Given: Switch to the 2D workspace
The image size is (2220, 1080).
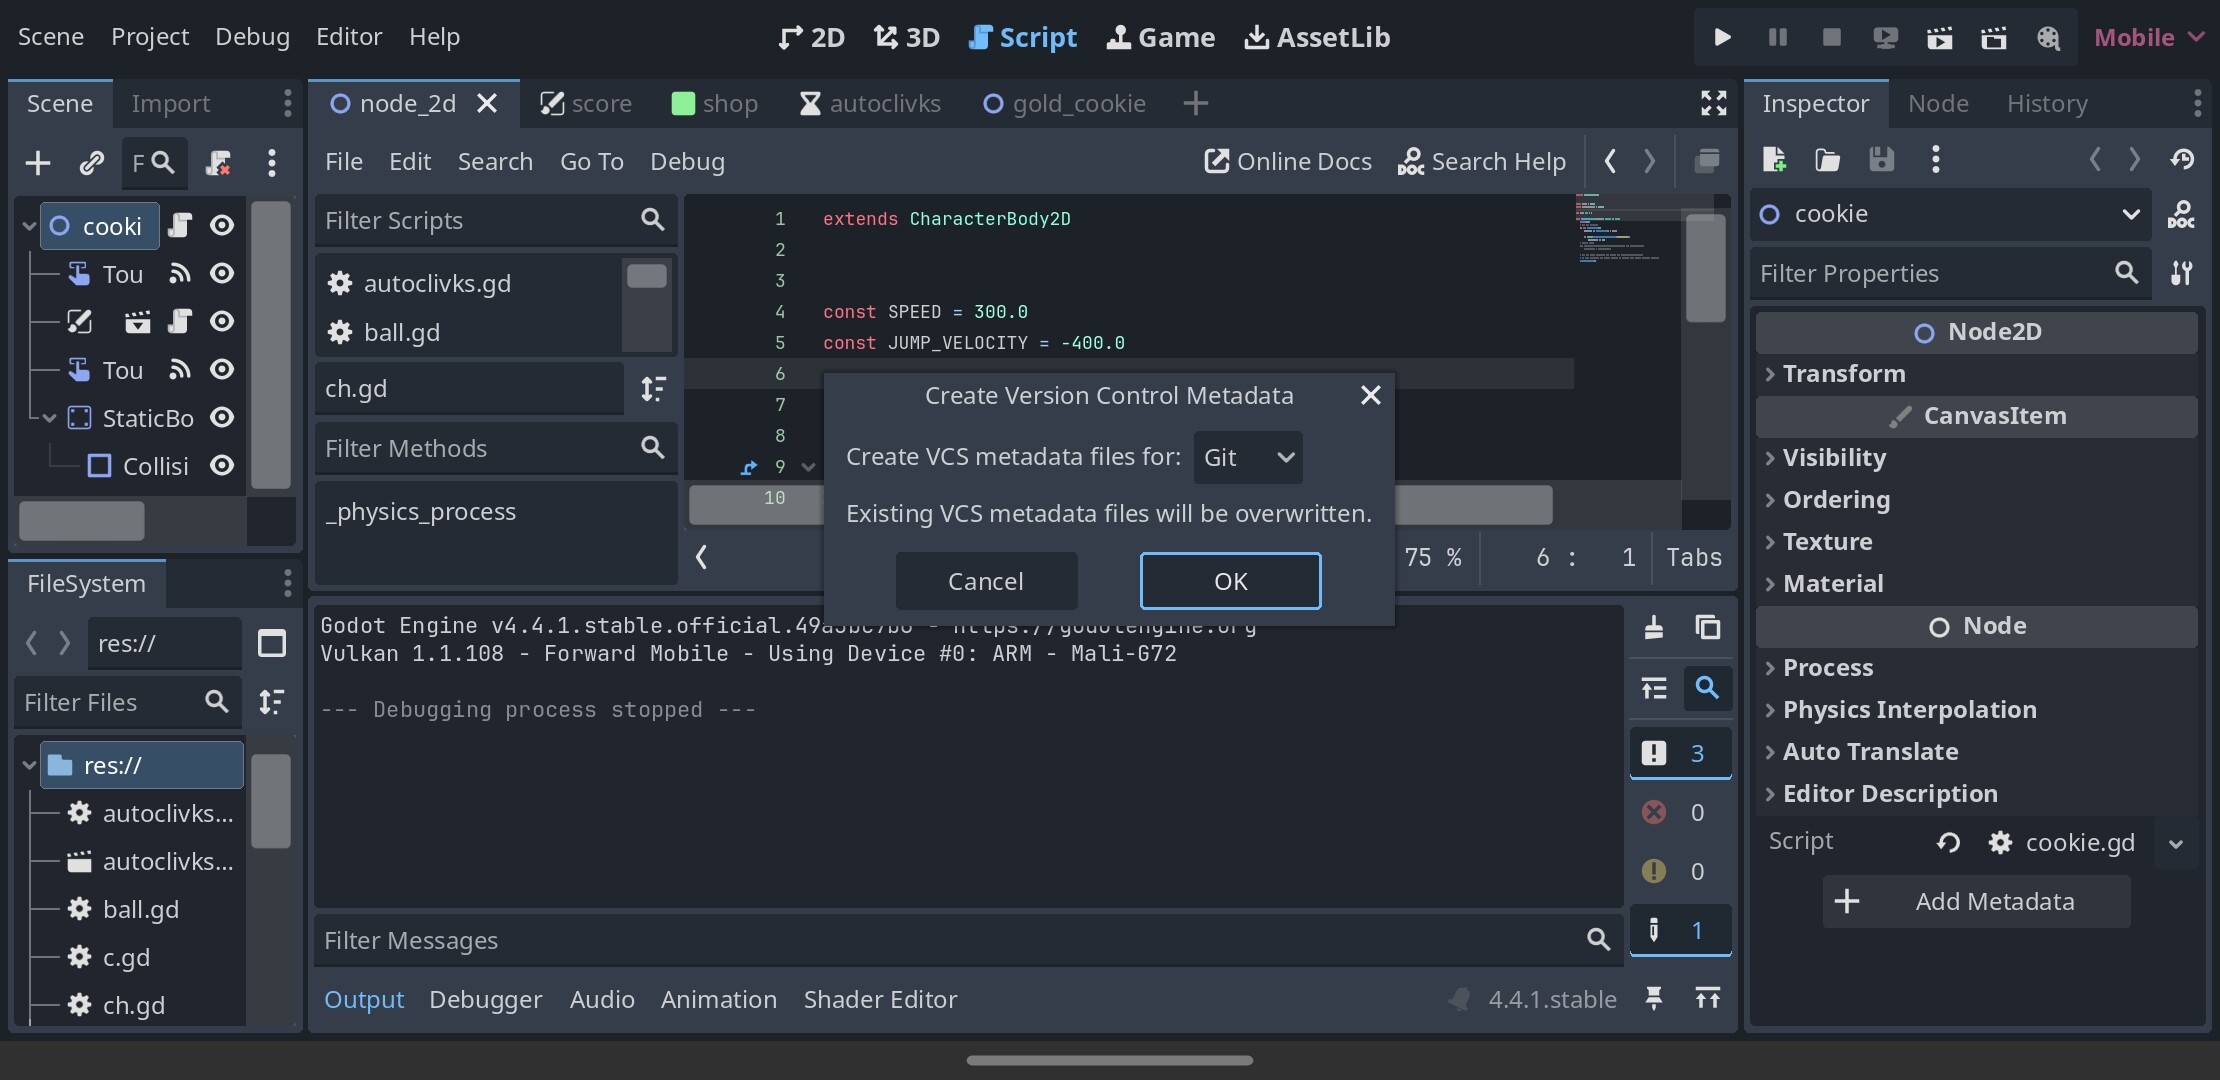Looking at the screenshot, I should (812, 38).
